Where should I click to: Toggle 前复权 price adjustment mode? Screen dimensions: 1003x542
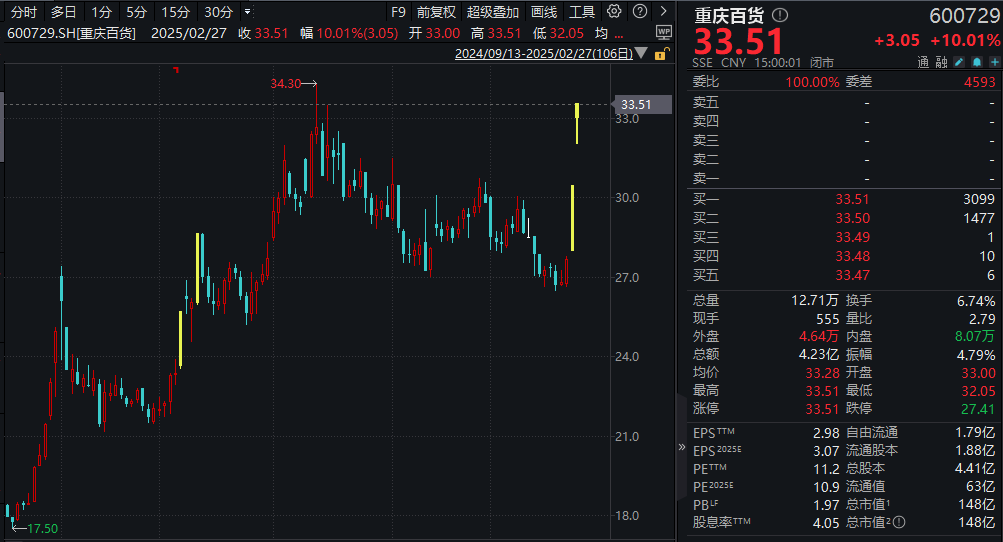tap(436, 12)
